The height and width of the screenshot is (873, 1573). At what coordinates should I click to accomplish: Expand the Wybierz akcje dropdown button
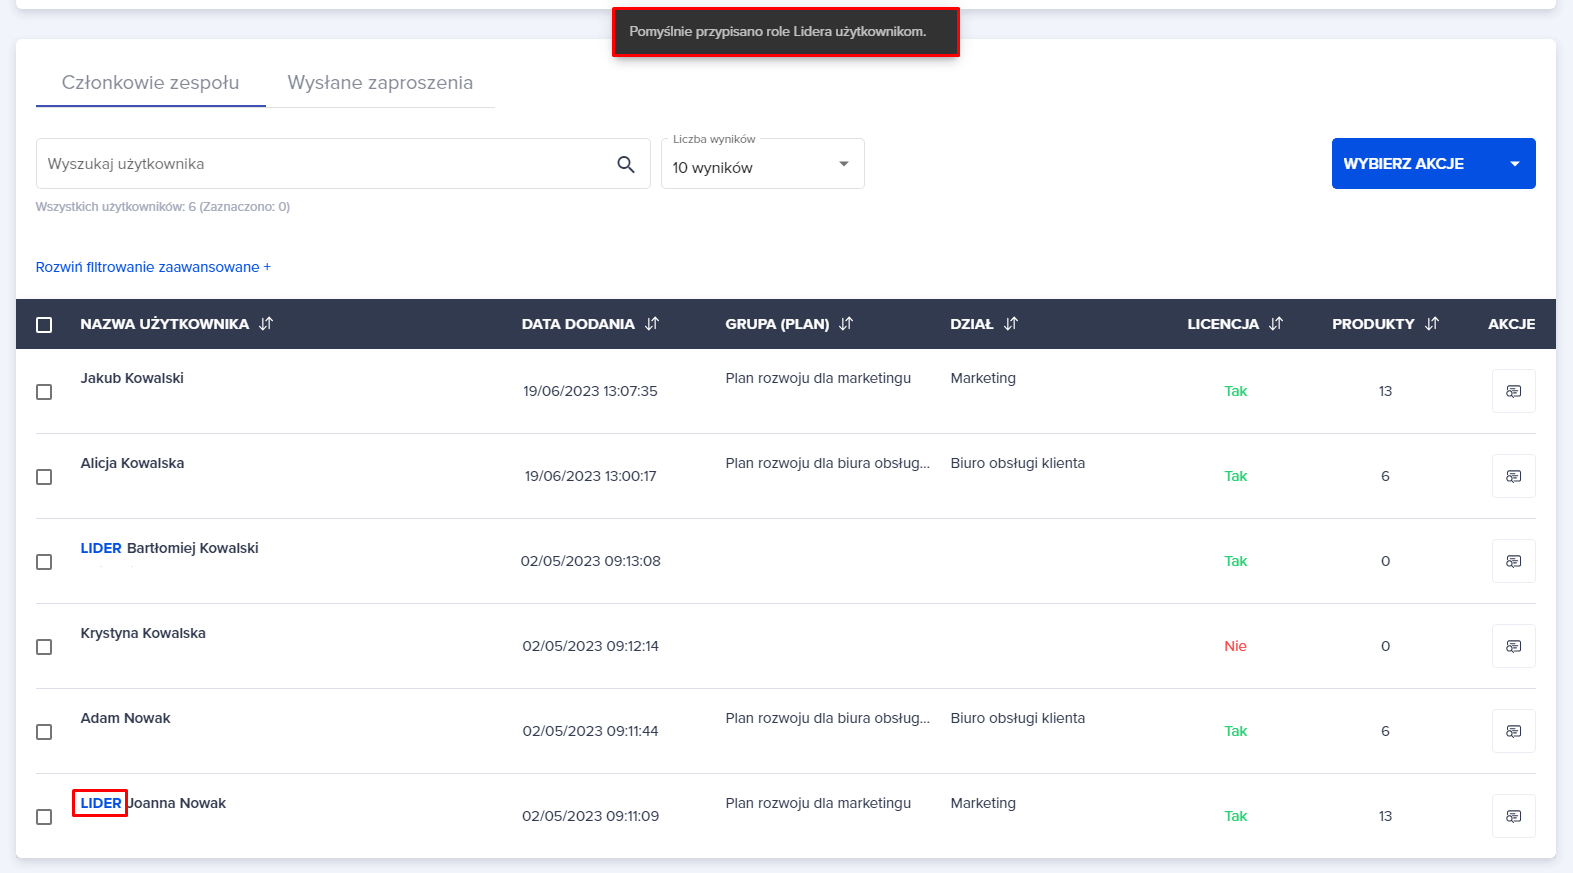point(1433,164)
